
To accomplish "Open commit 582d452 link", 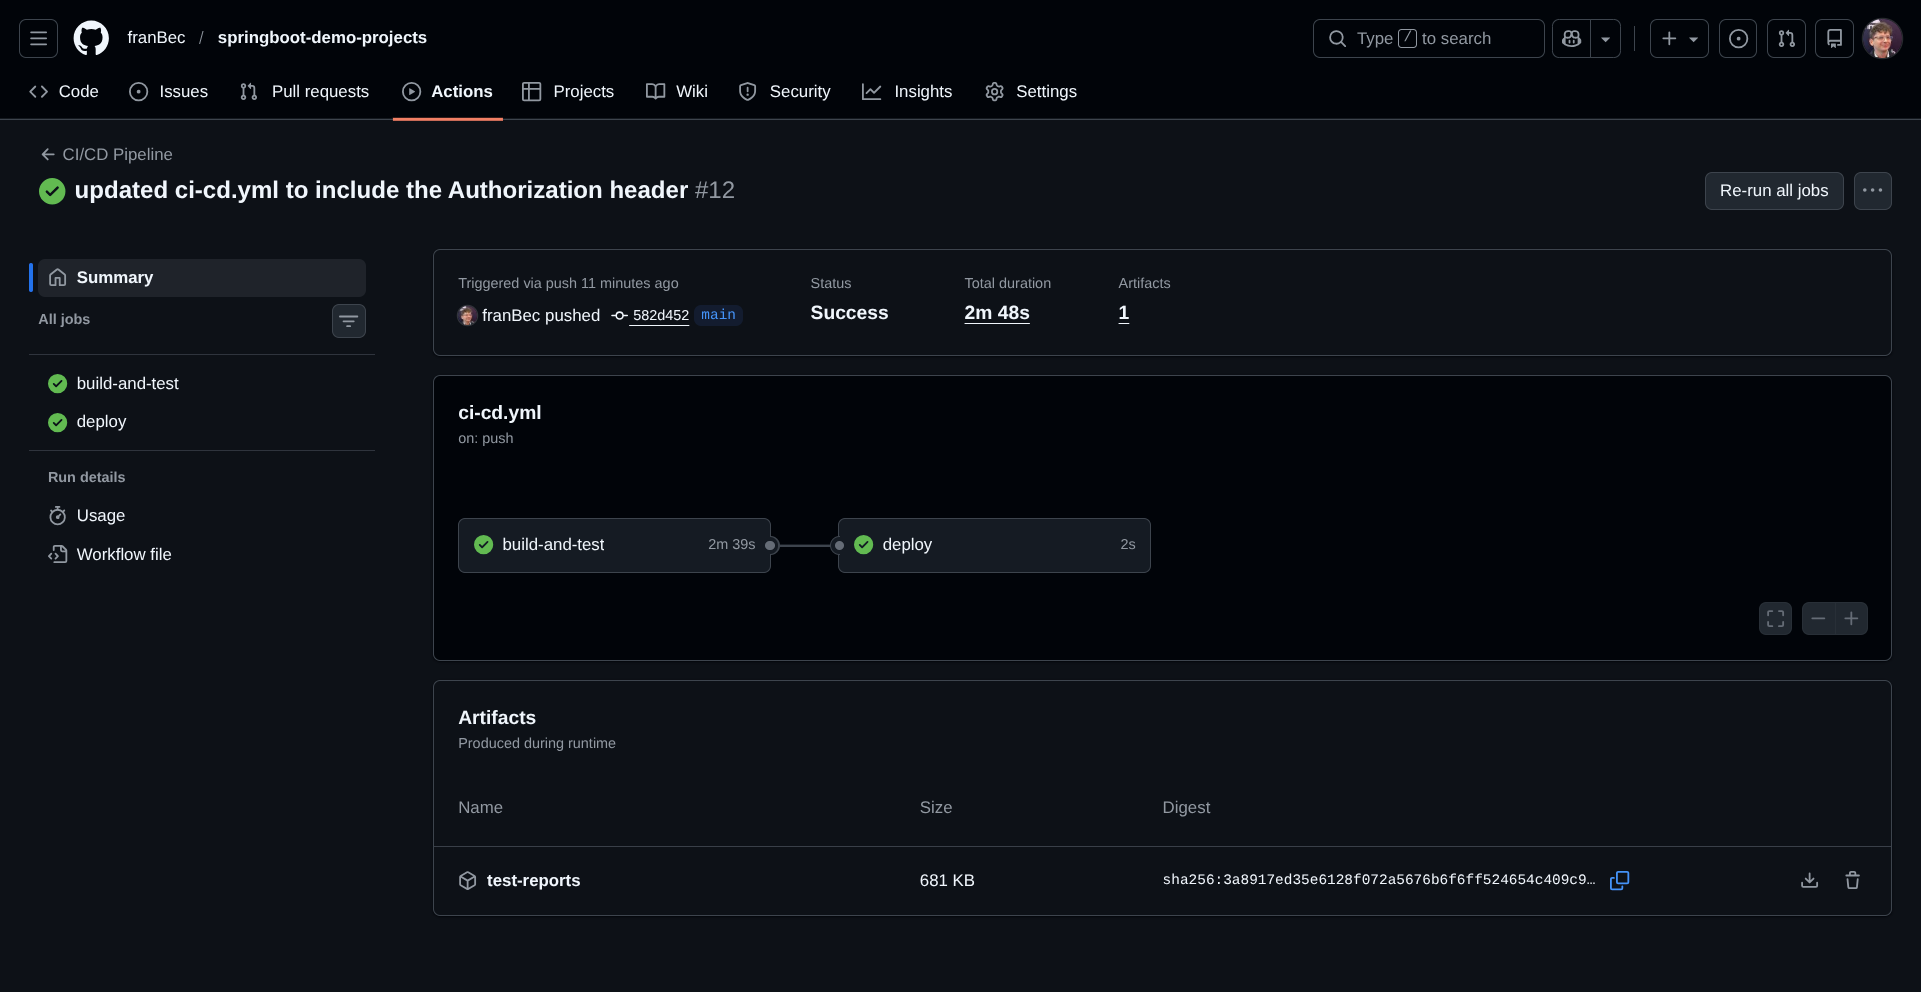I will 660,315.
